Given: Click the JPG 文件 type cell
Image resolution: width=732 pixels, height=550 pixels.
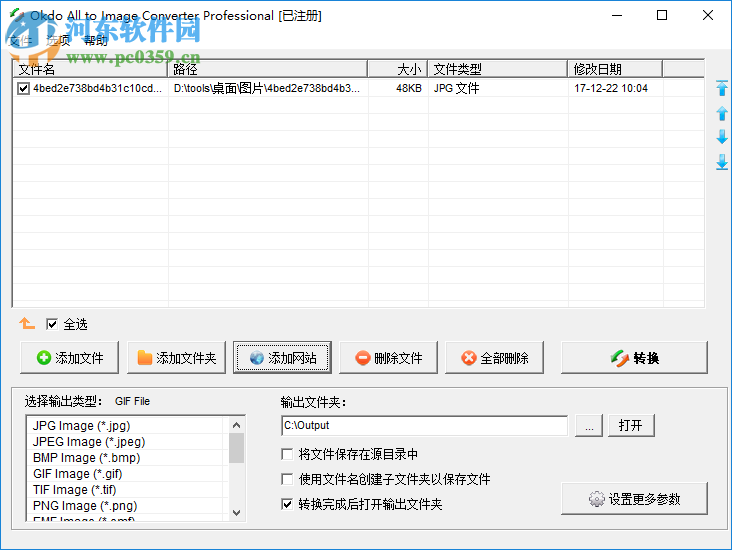Looking at the screenshot, I should point(498,88).
